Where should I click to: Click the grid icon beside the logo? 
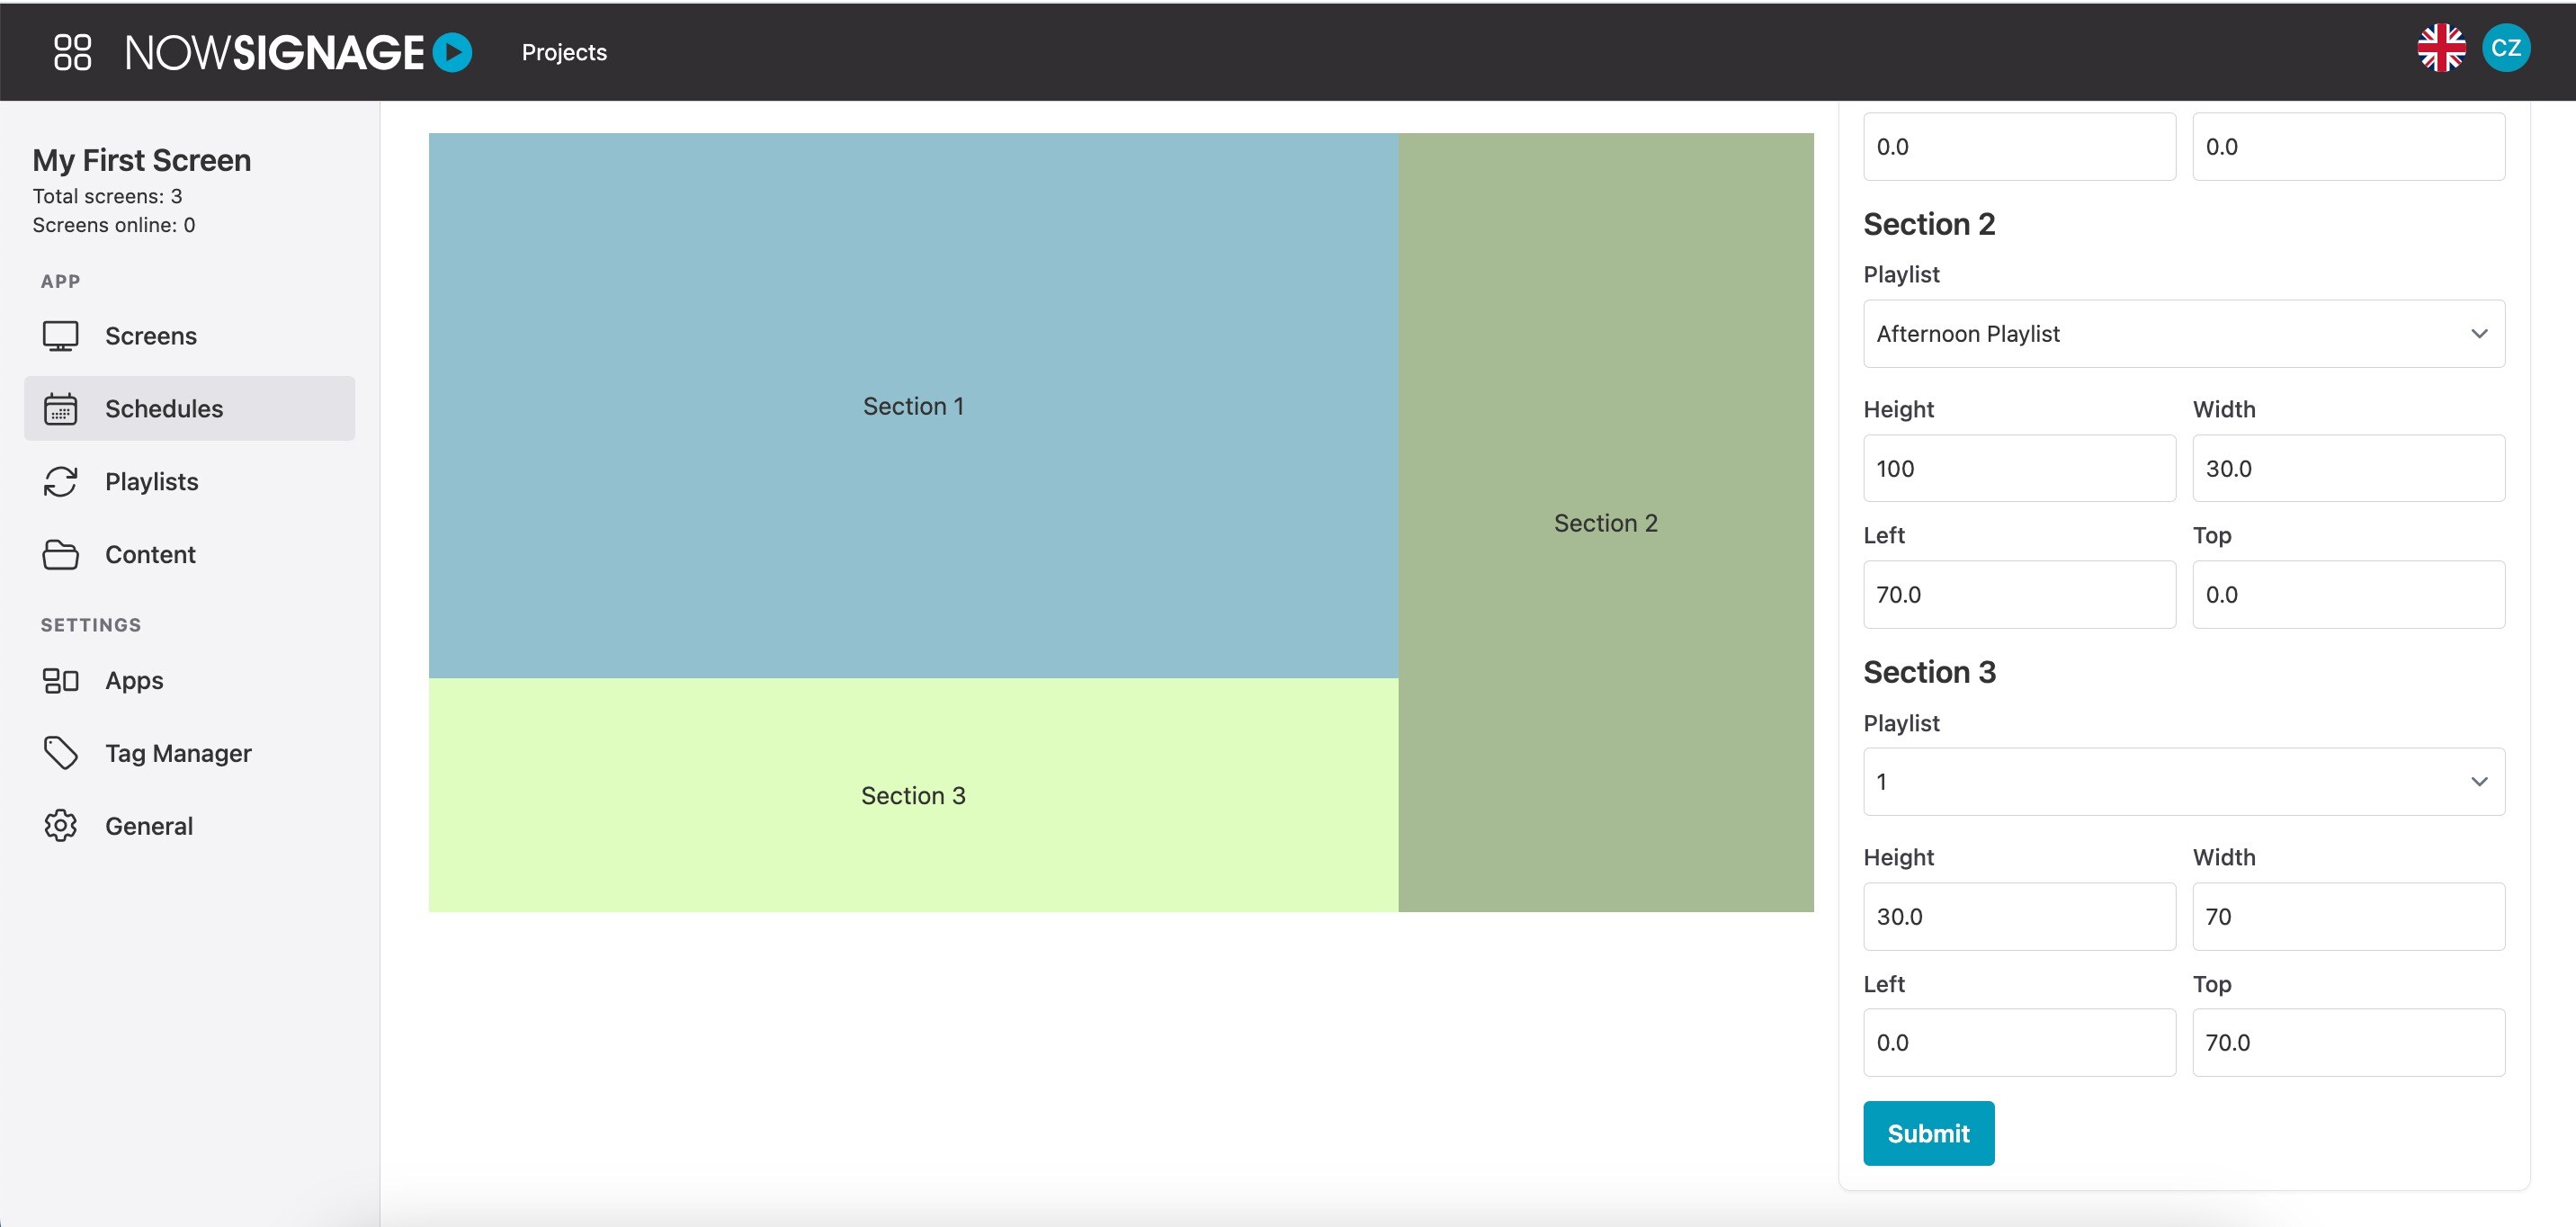[x=72, y=51]
